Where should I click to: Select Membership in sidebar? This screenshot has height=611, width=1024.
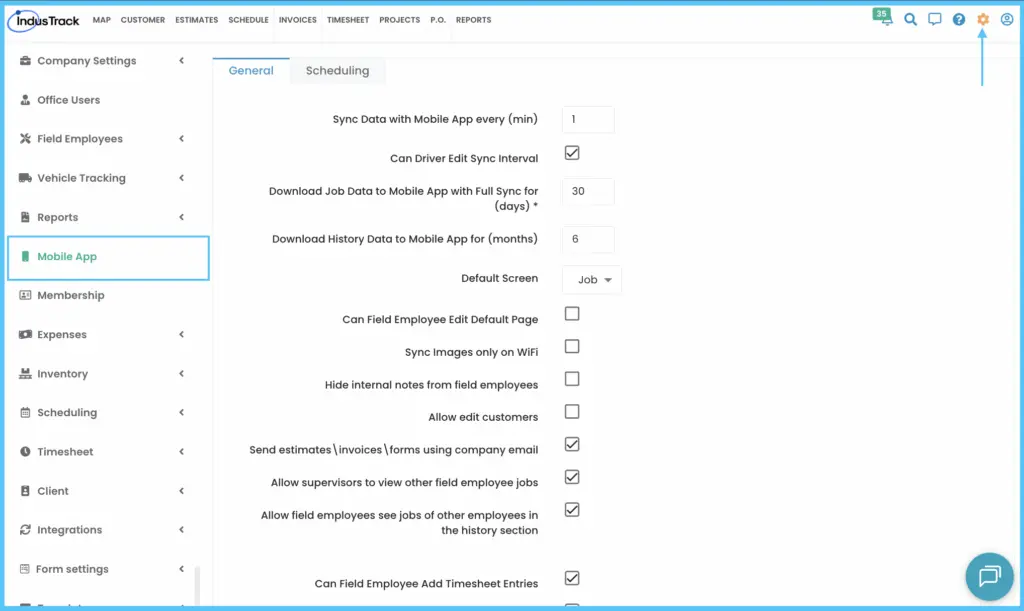tap(71, 295)
